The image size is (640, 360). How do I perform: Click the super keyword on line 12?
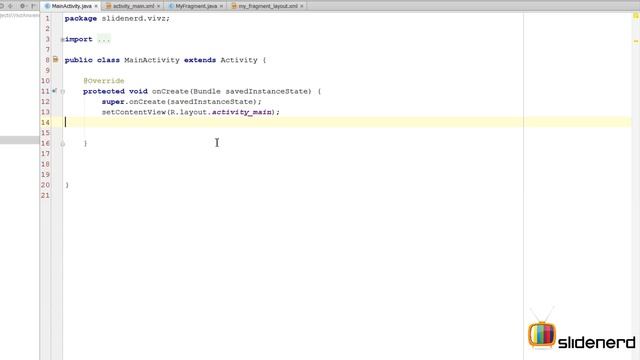click(113, 102)
